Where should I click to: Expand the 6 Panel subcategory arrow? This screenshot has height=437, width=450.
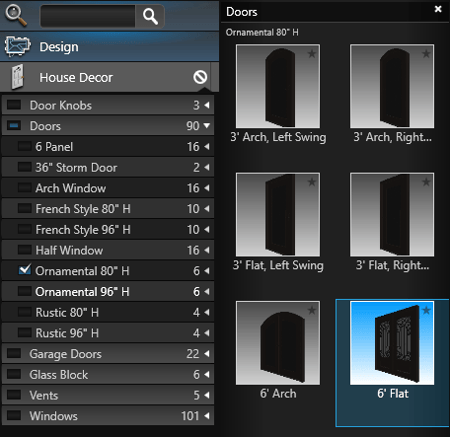(207, 146)
